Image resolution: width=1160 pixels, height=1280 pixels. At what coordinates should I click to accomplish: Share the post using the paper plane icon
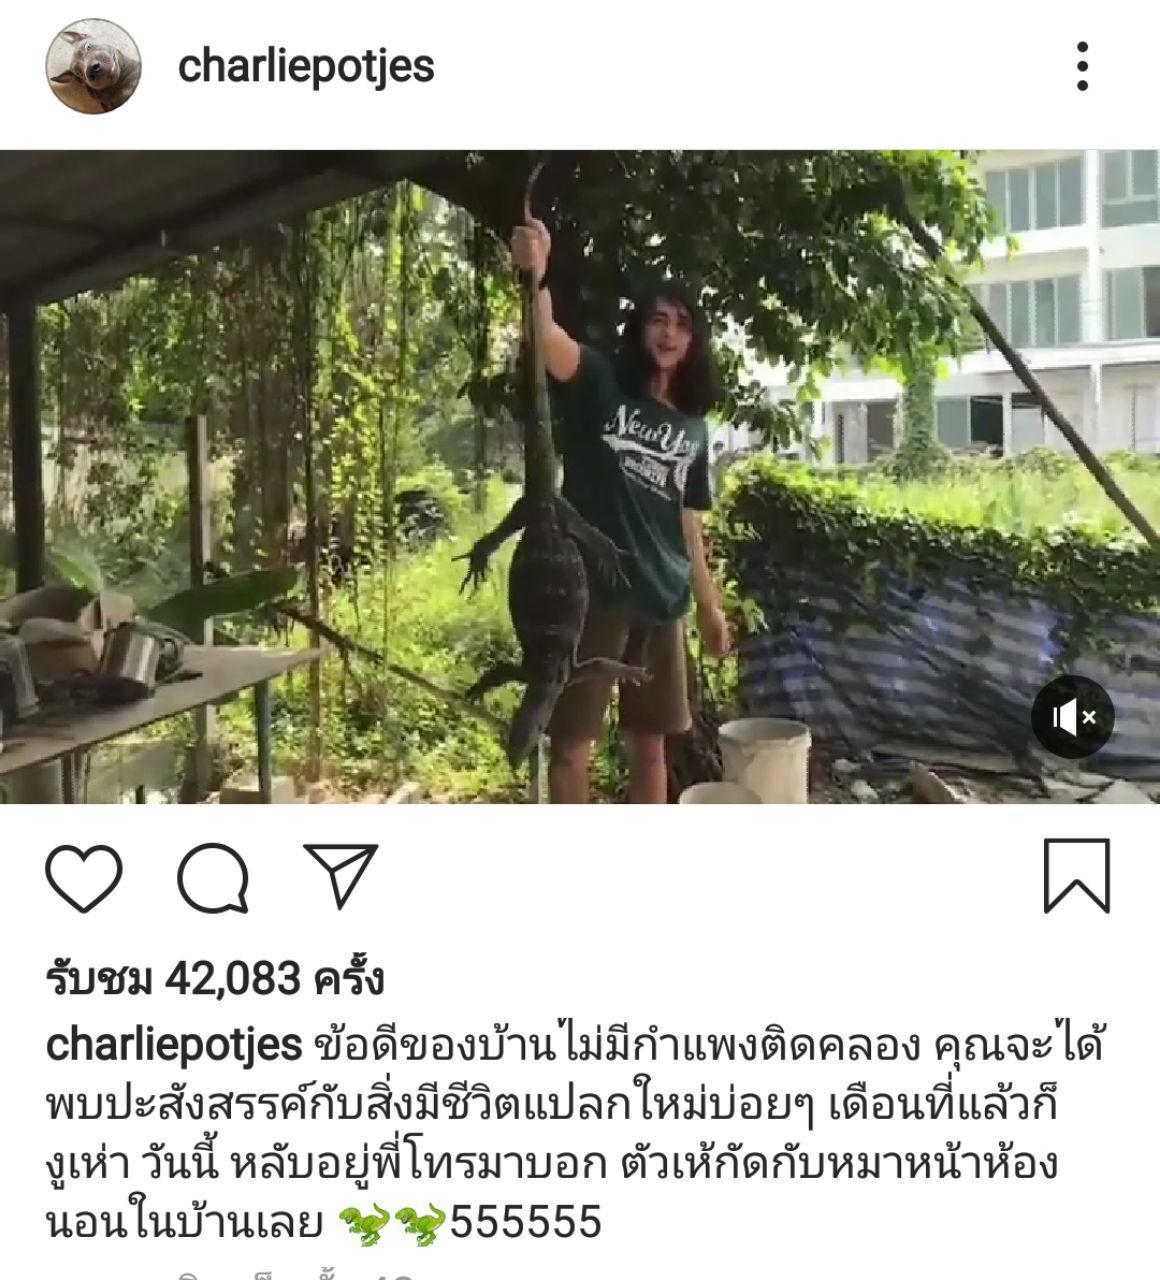click(x=340, y=875)
